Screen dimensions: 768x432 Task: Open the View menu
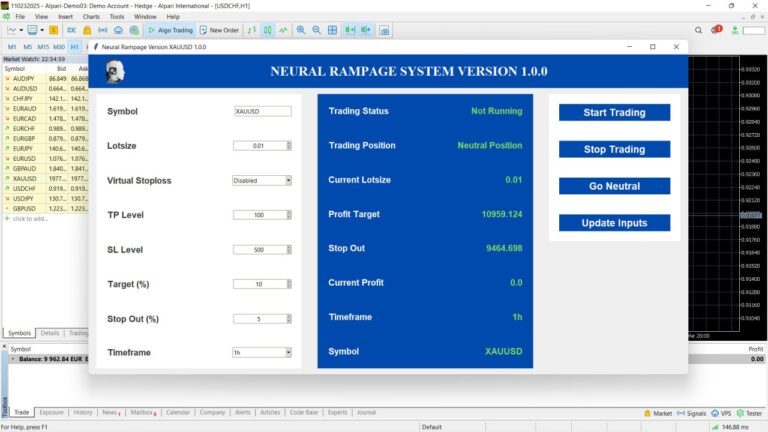(41, 17)
